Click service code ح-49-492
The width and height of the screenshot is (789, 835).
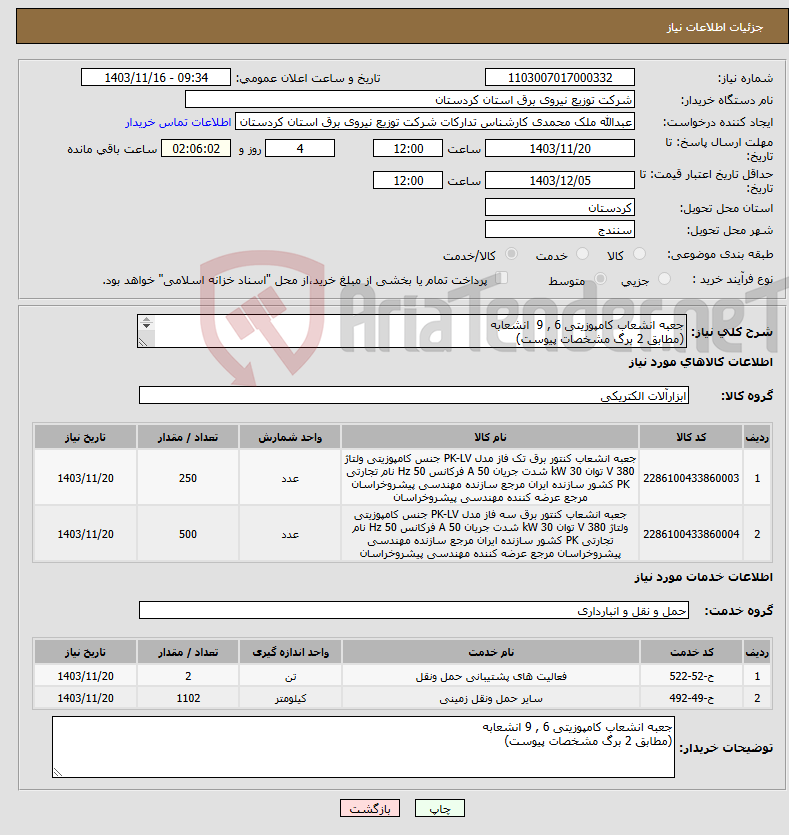[691, 698]
